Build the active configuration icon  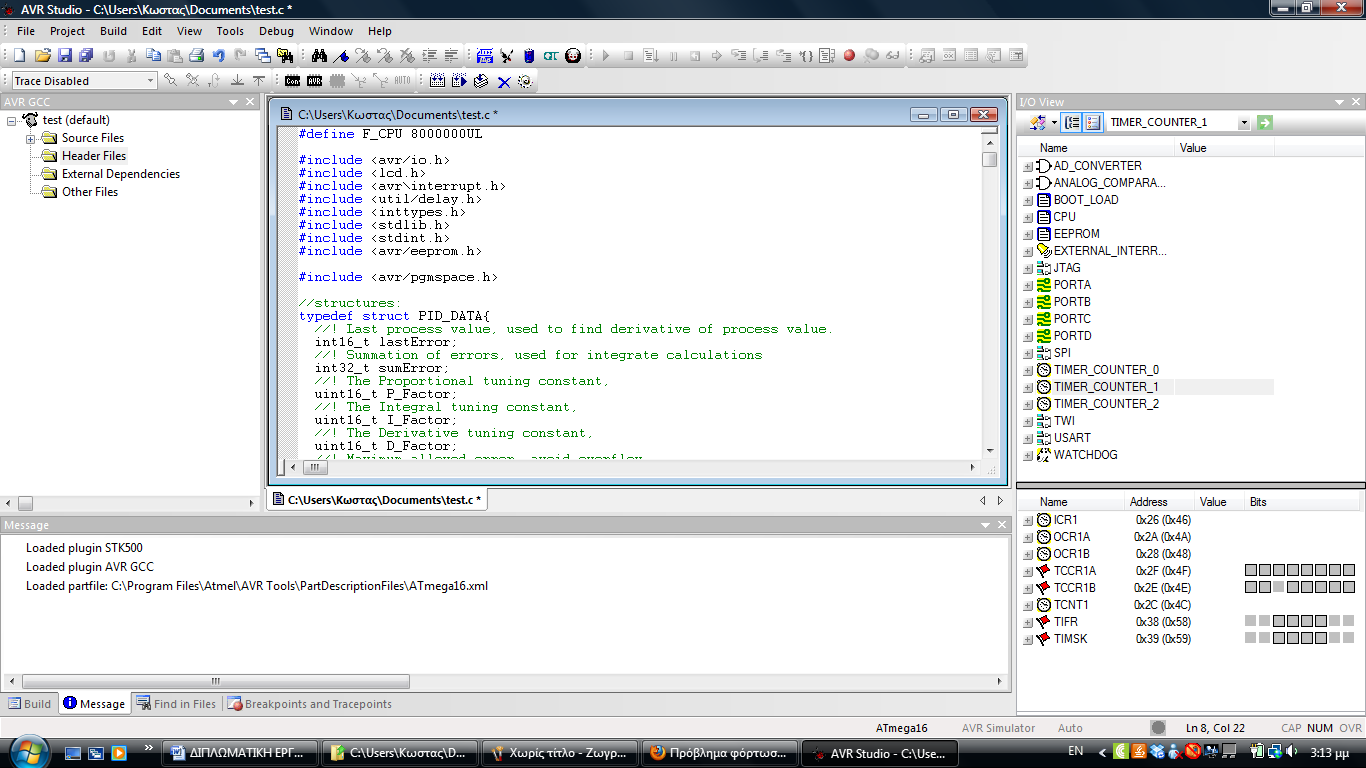[437, 81]
